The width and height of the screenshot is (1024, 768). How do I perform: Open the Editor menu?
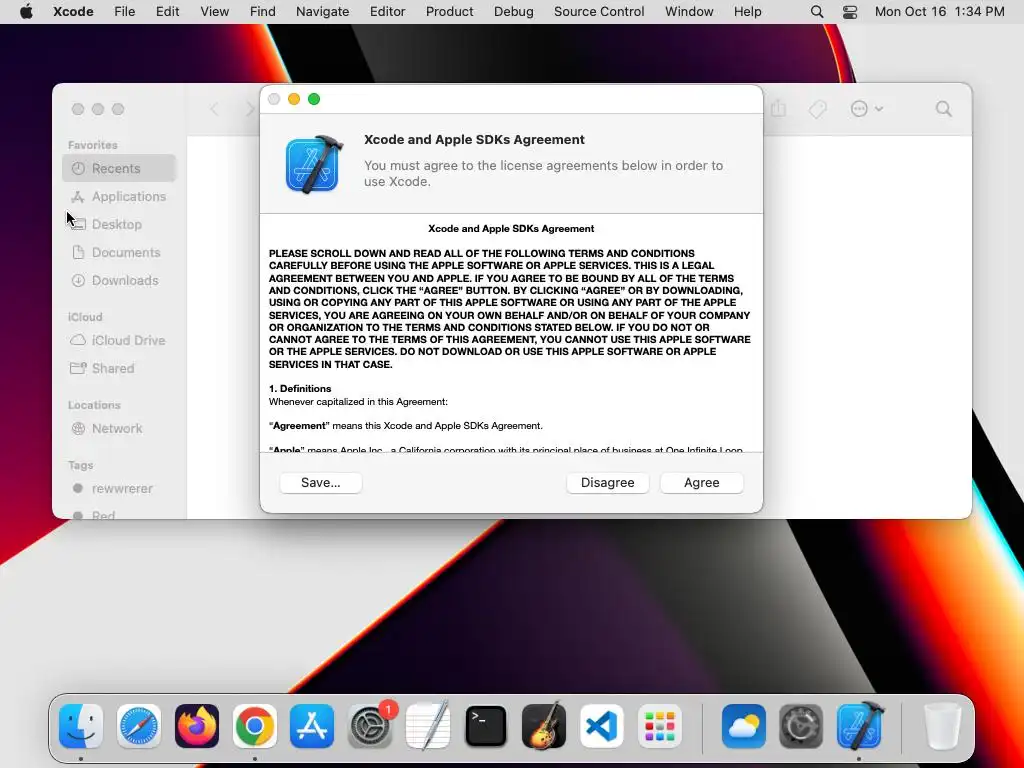tap(387, 12)
